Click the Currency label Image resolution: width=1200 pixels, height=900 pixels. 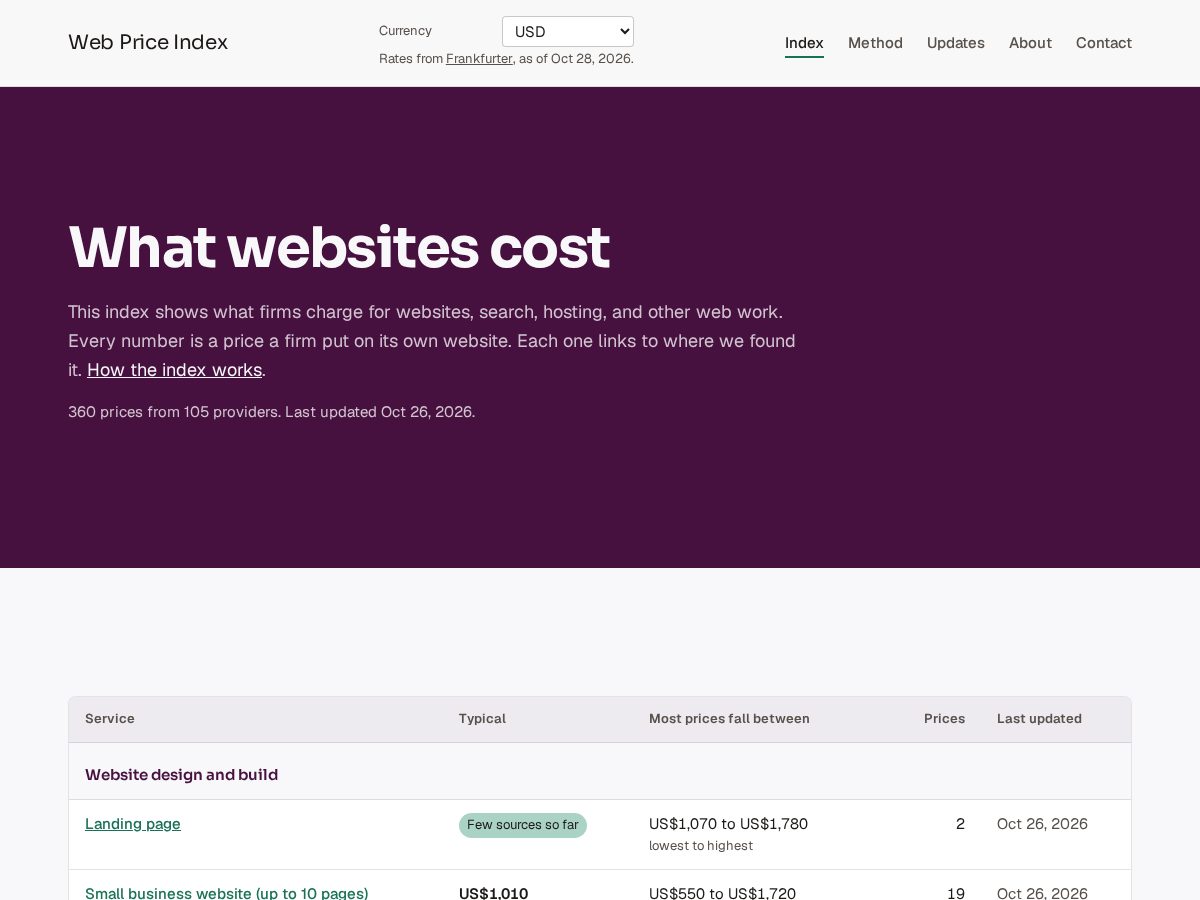point(405,31)
